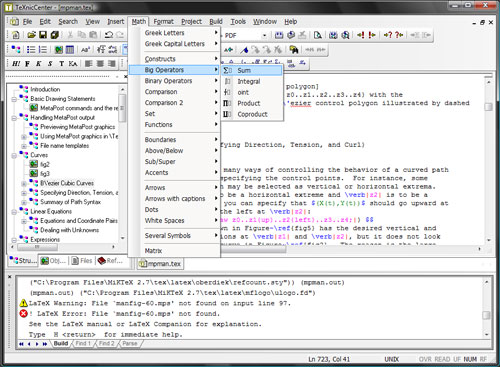Open the Tools menu
This screenshot has width=500, height=367.
coord(238,22)
